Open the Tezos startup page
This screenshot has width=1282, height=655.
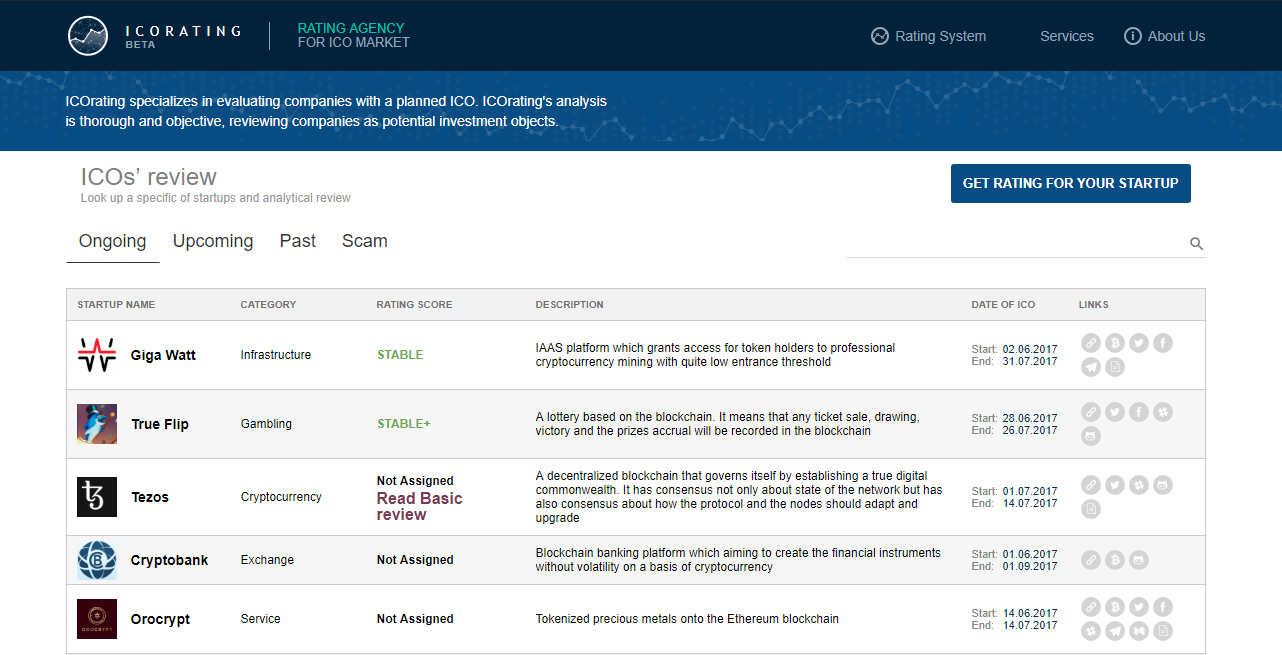pos(150,497)
